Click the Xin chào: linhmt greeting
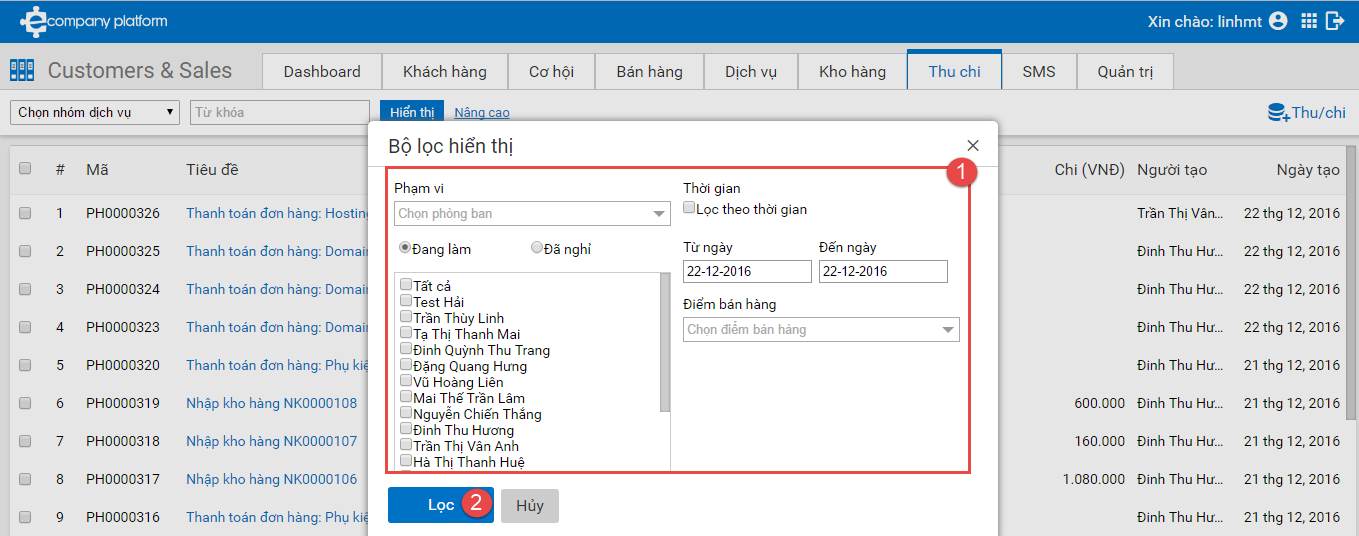Image resolution: width=1359 pixels, height=536 pixels. click(x=1205, y=21)
